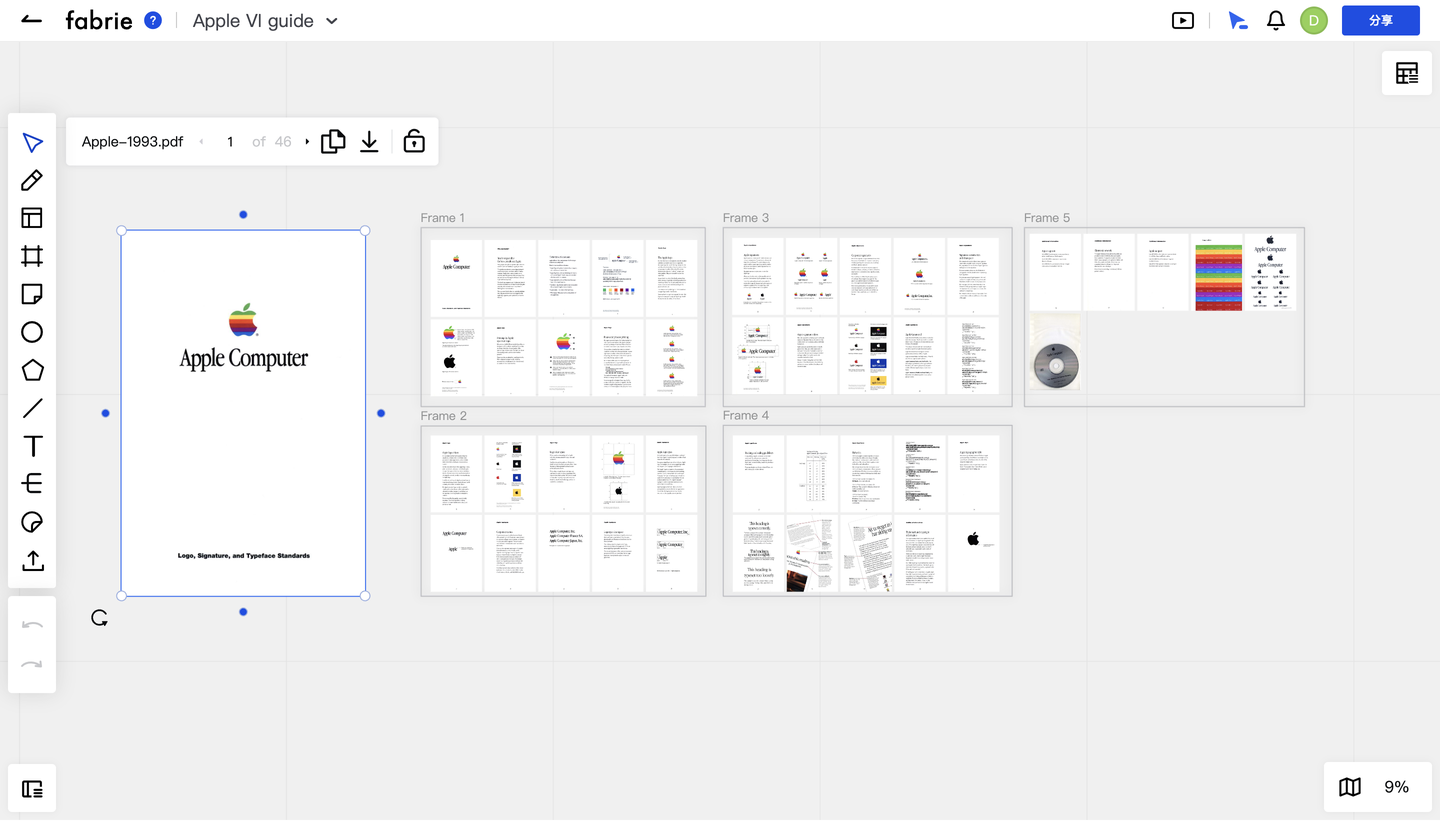Select the layout template tool
1440x821 pixels.
32,218
